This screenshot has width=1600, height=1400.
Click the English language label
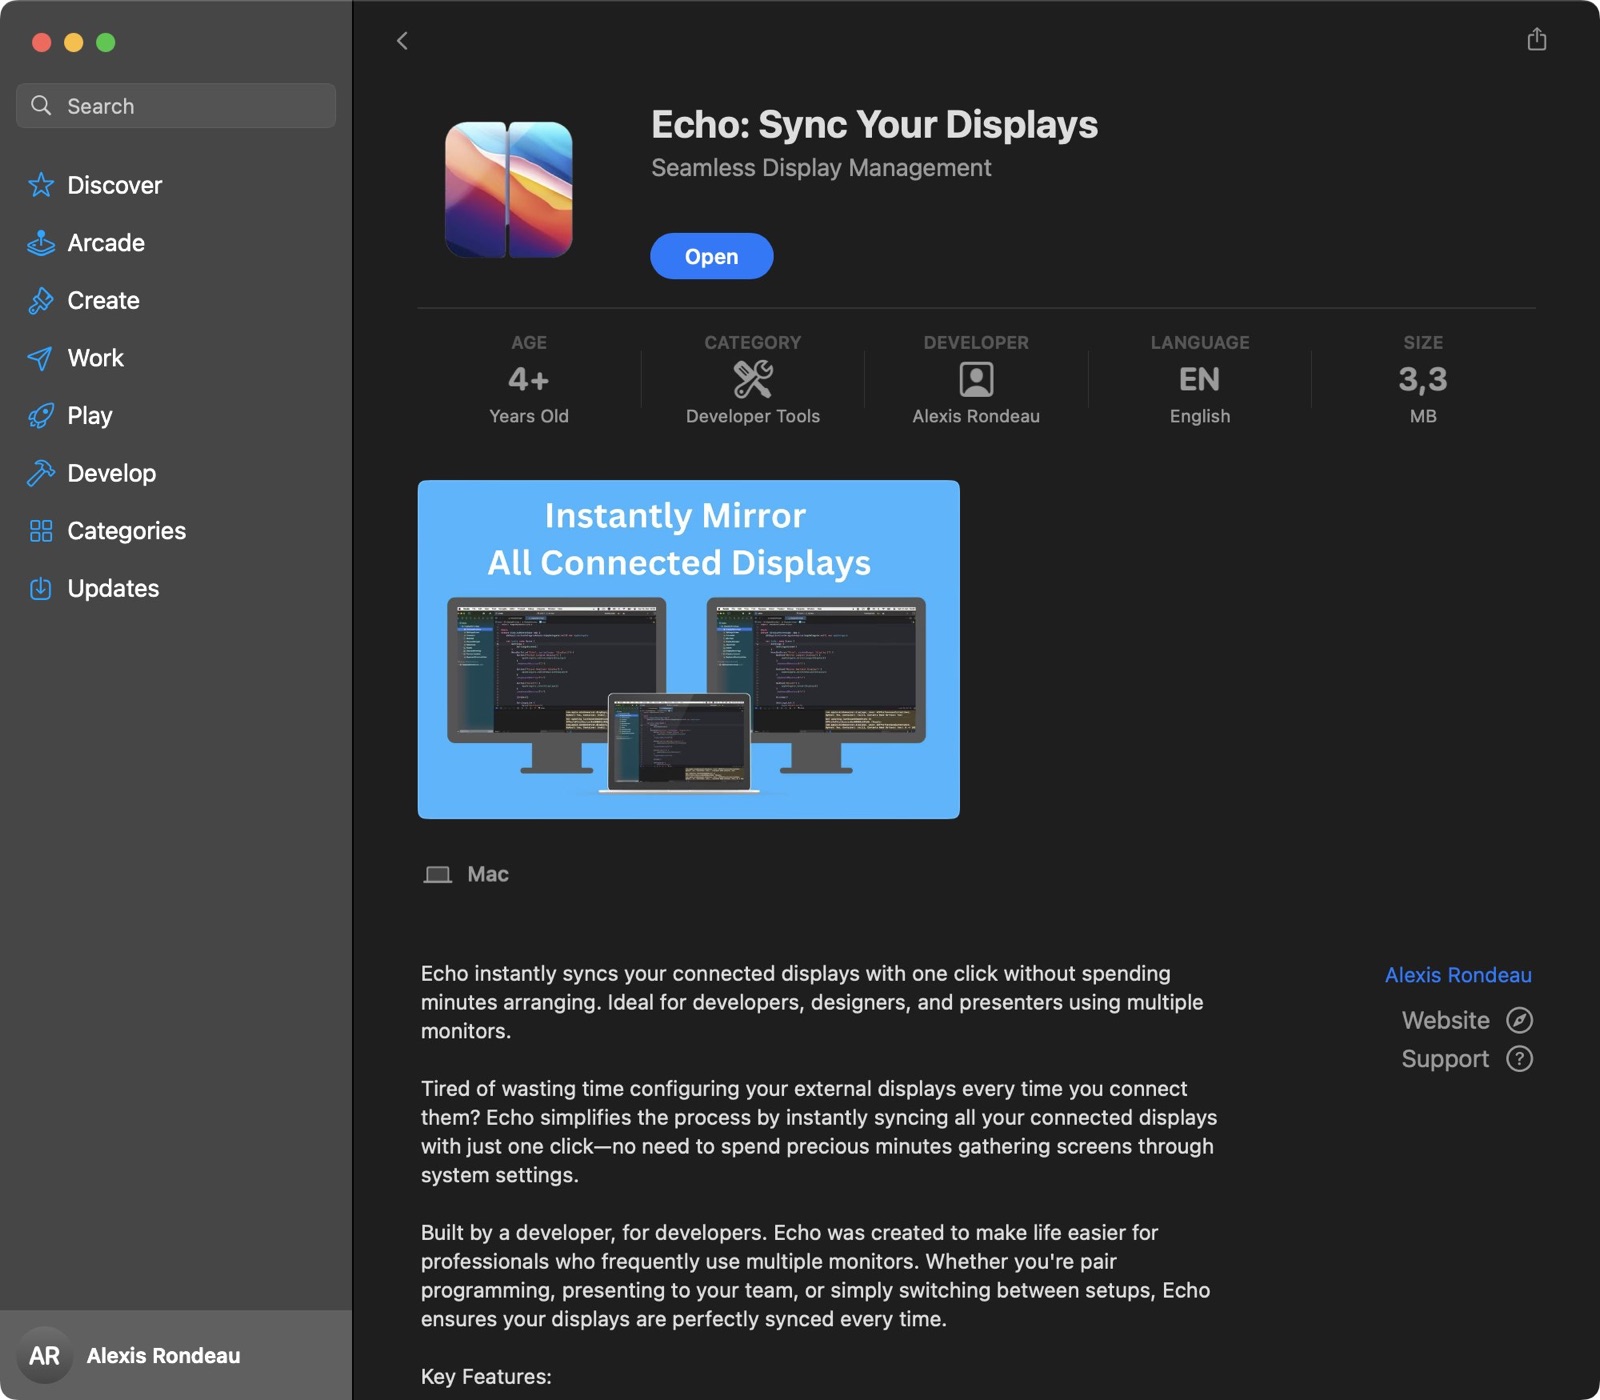click(x=1200, y=416)
